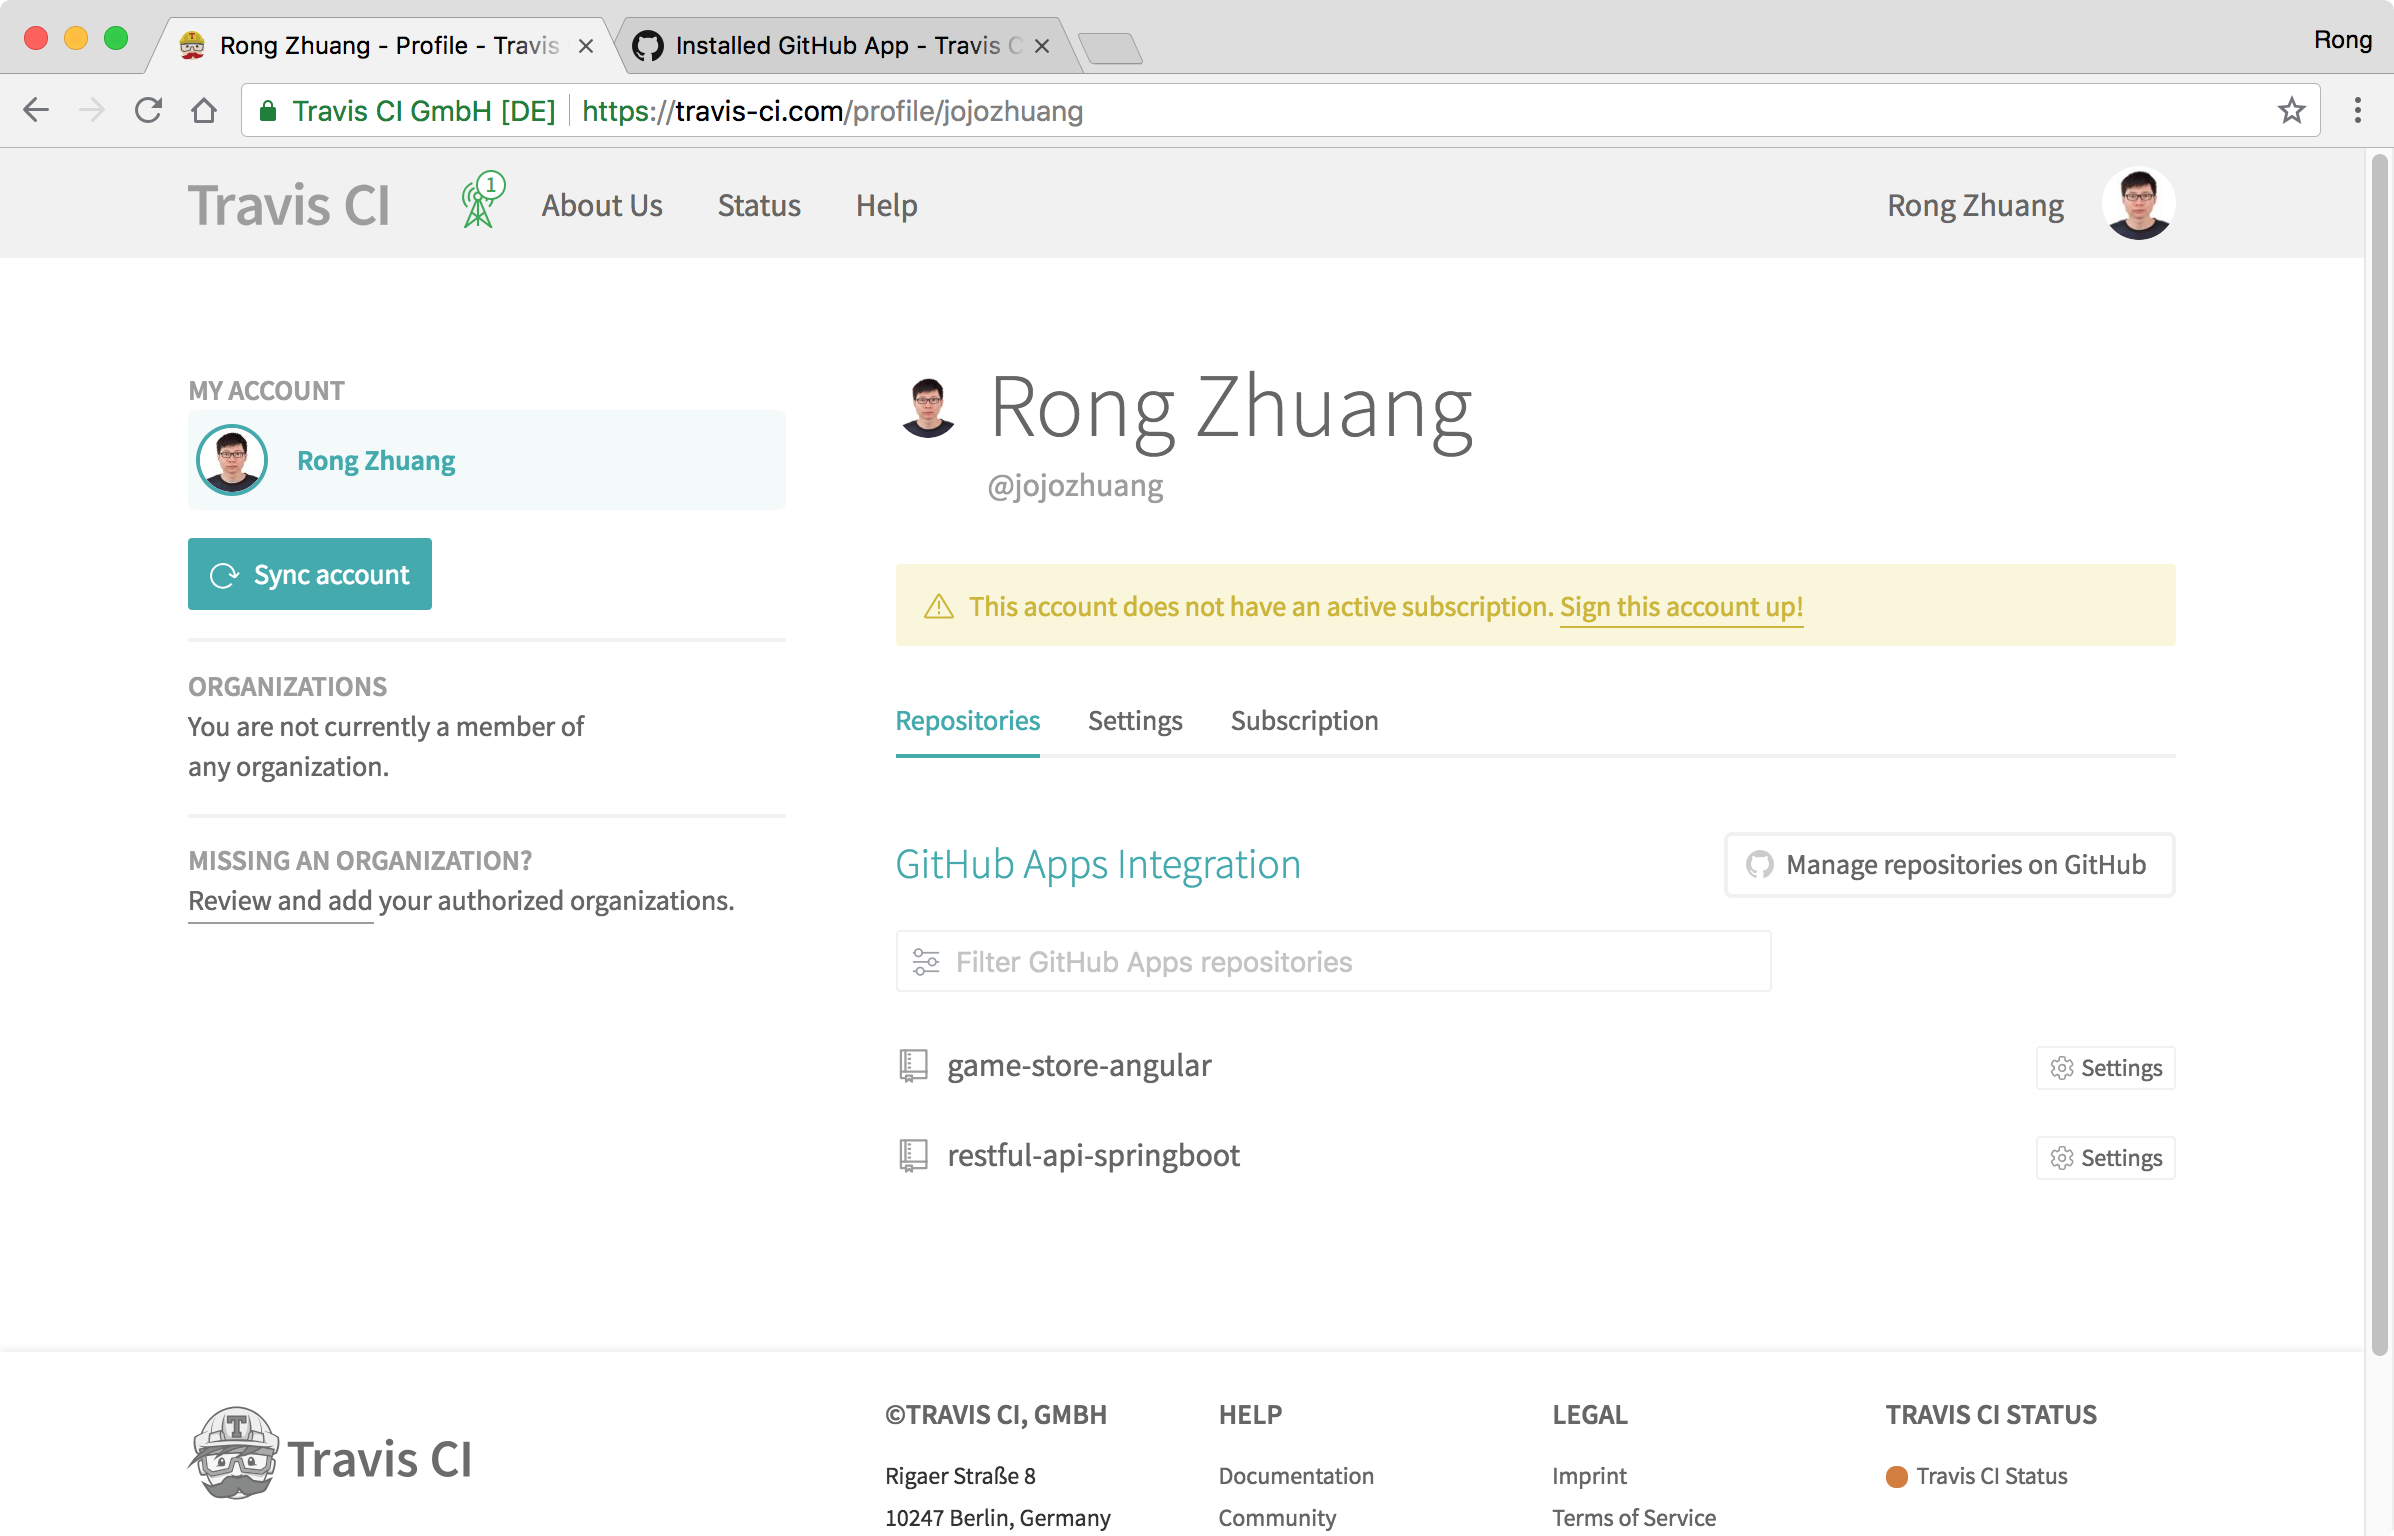Switch to the Settings tab
Viewport: 2394px width, 1536px height.
(1135, 721)
